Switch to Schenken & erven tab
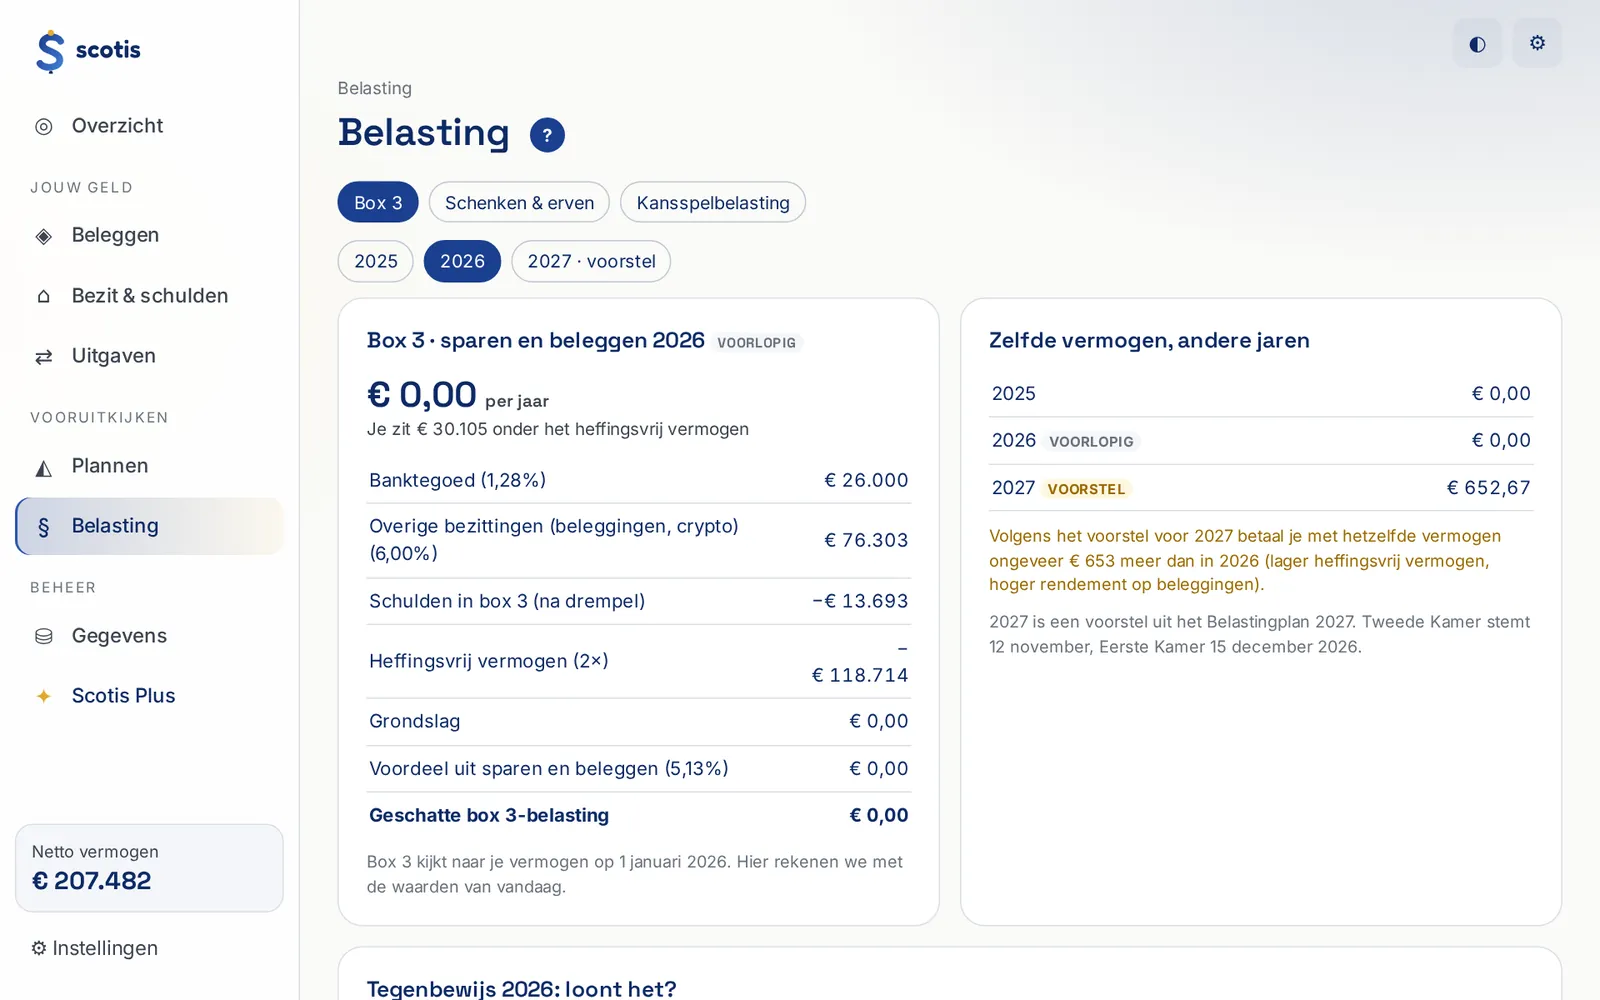Screen dimensions: 1600x1000 click(x=519, y=202)
